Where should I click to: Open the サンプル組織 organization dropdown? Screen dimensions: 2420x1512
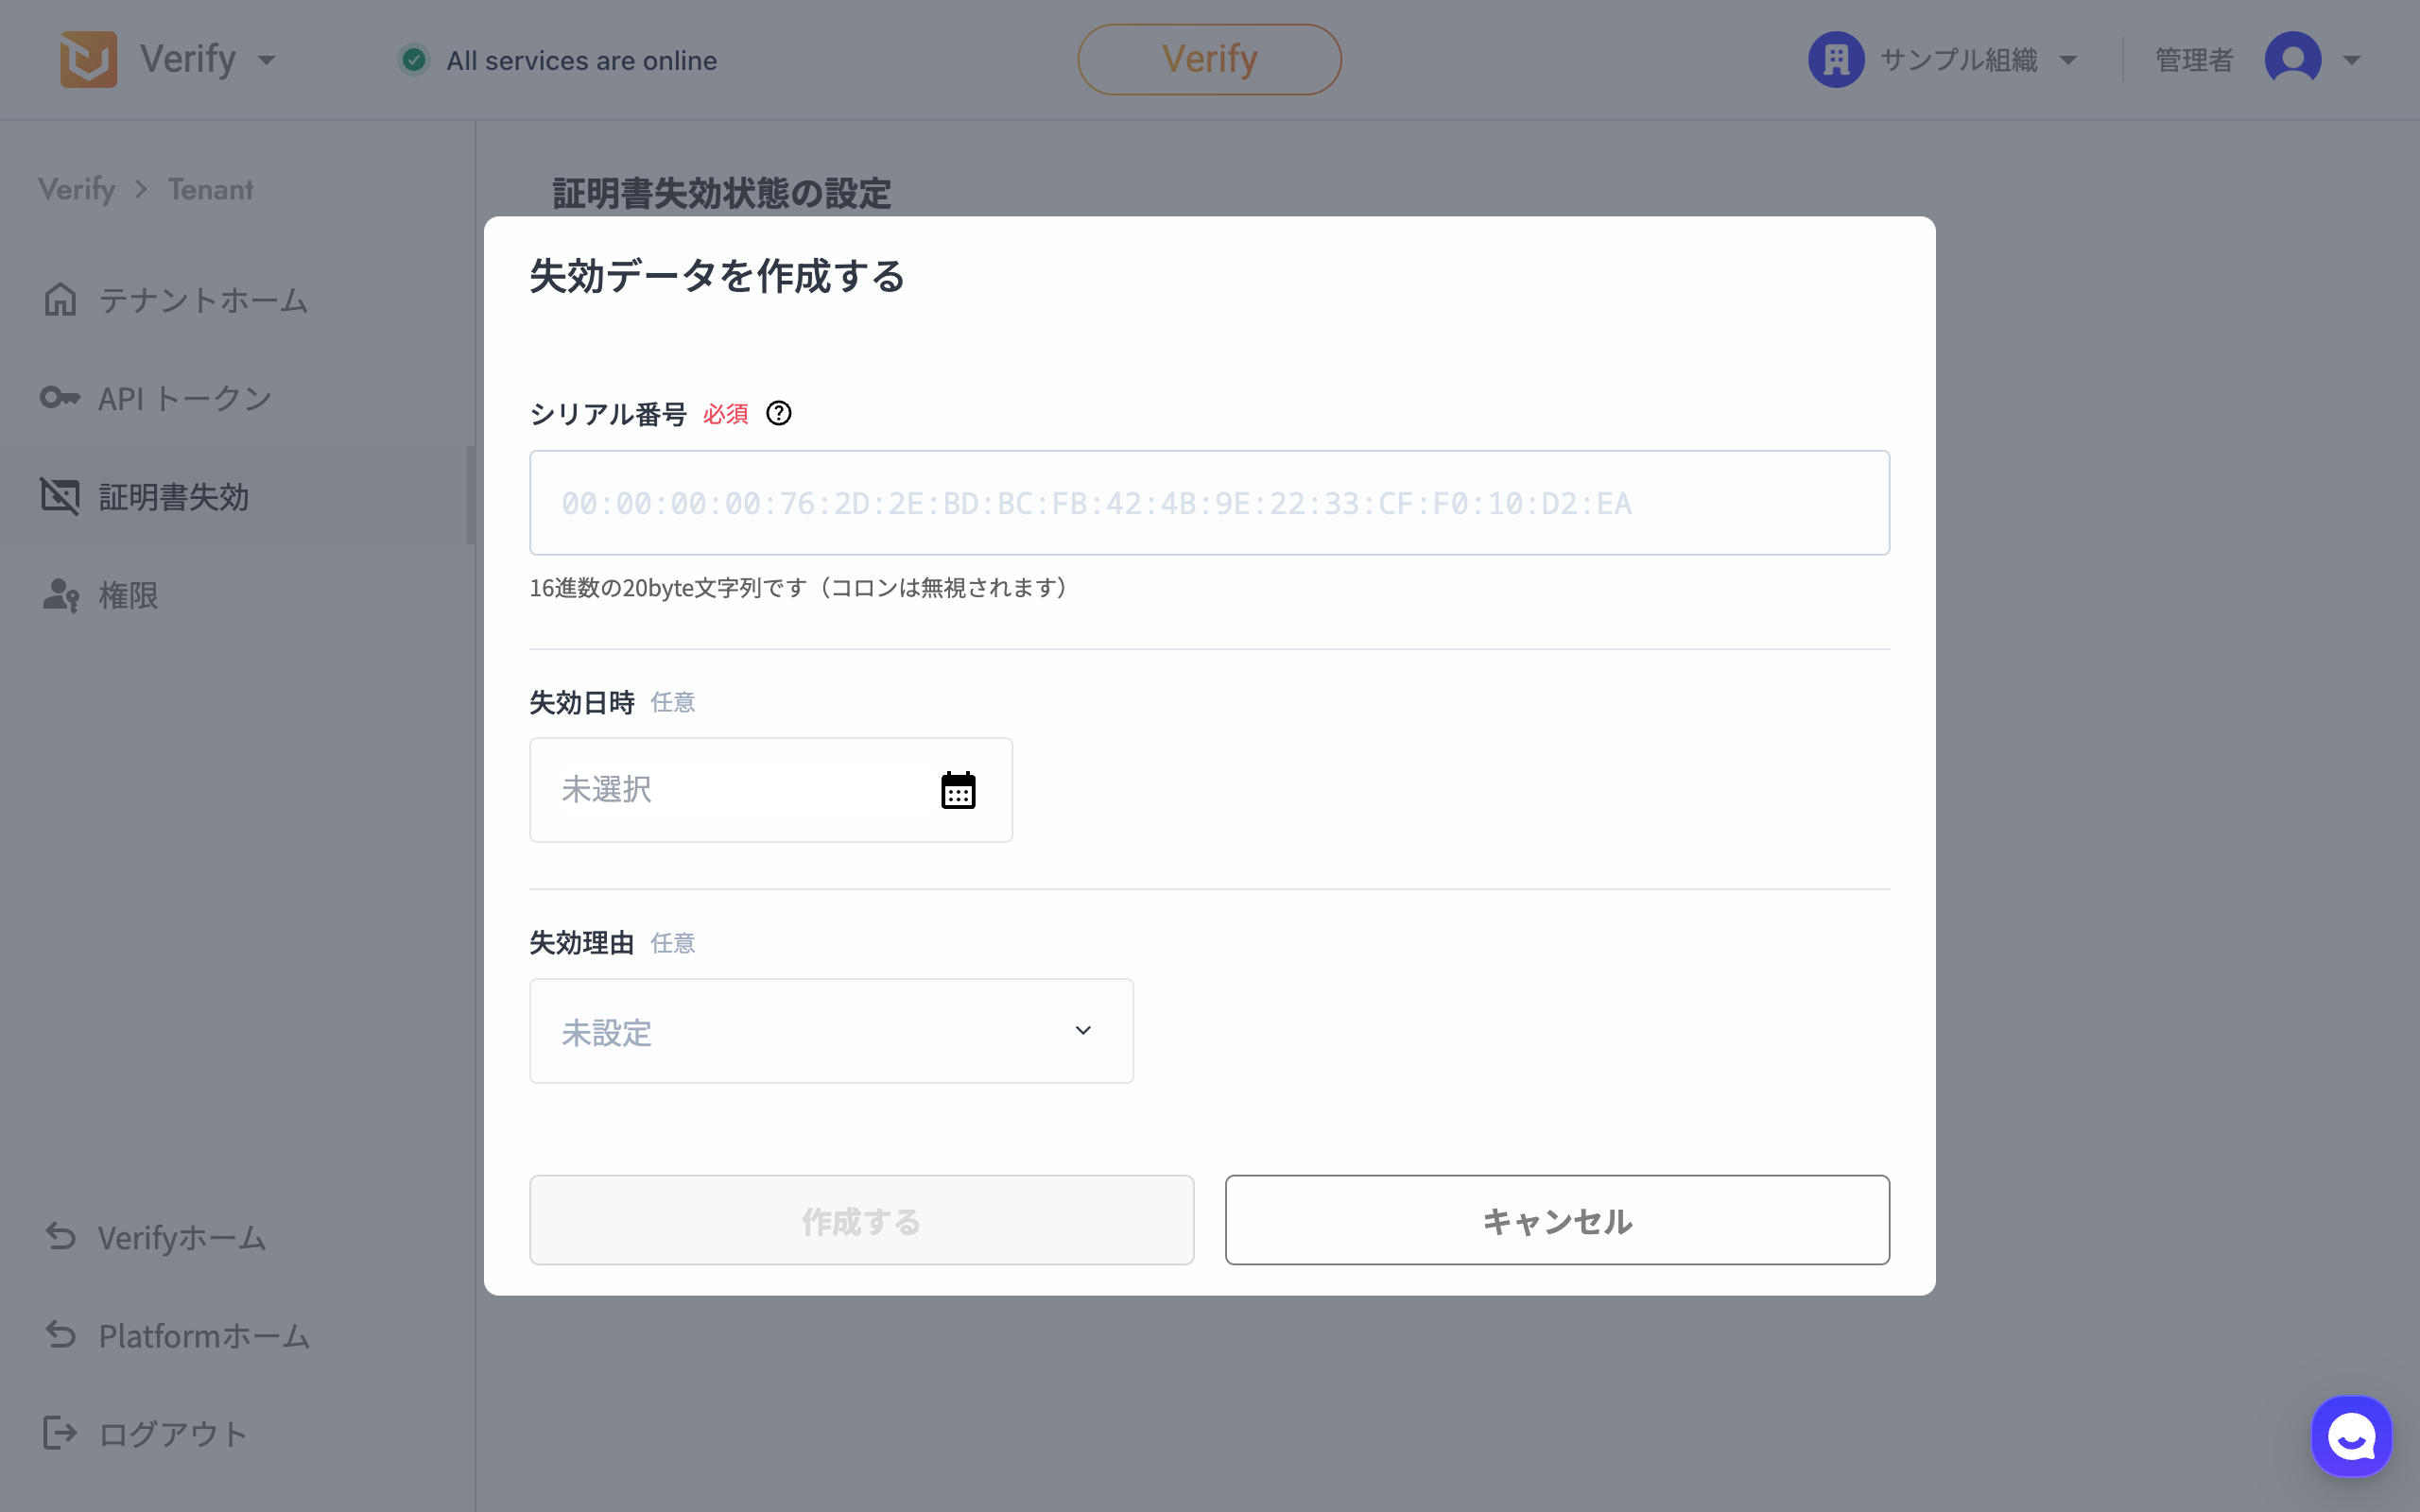click(2068, 60)
